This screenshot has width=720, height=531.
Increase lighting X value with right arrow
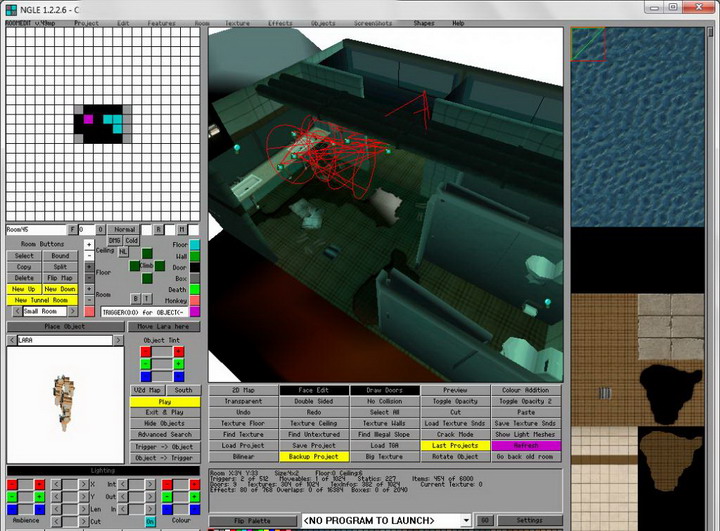(83, 484)
